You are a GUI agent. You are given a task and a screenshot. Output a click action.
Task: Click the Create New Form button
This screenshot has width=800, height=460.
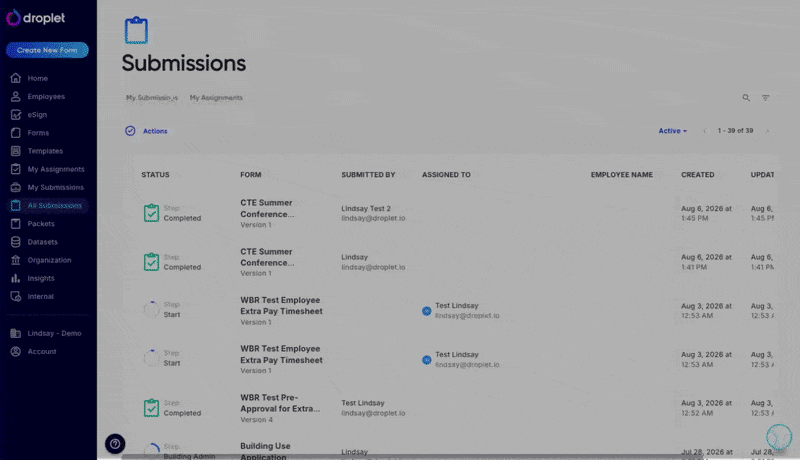(47, 50)
